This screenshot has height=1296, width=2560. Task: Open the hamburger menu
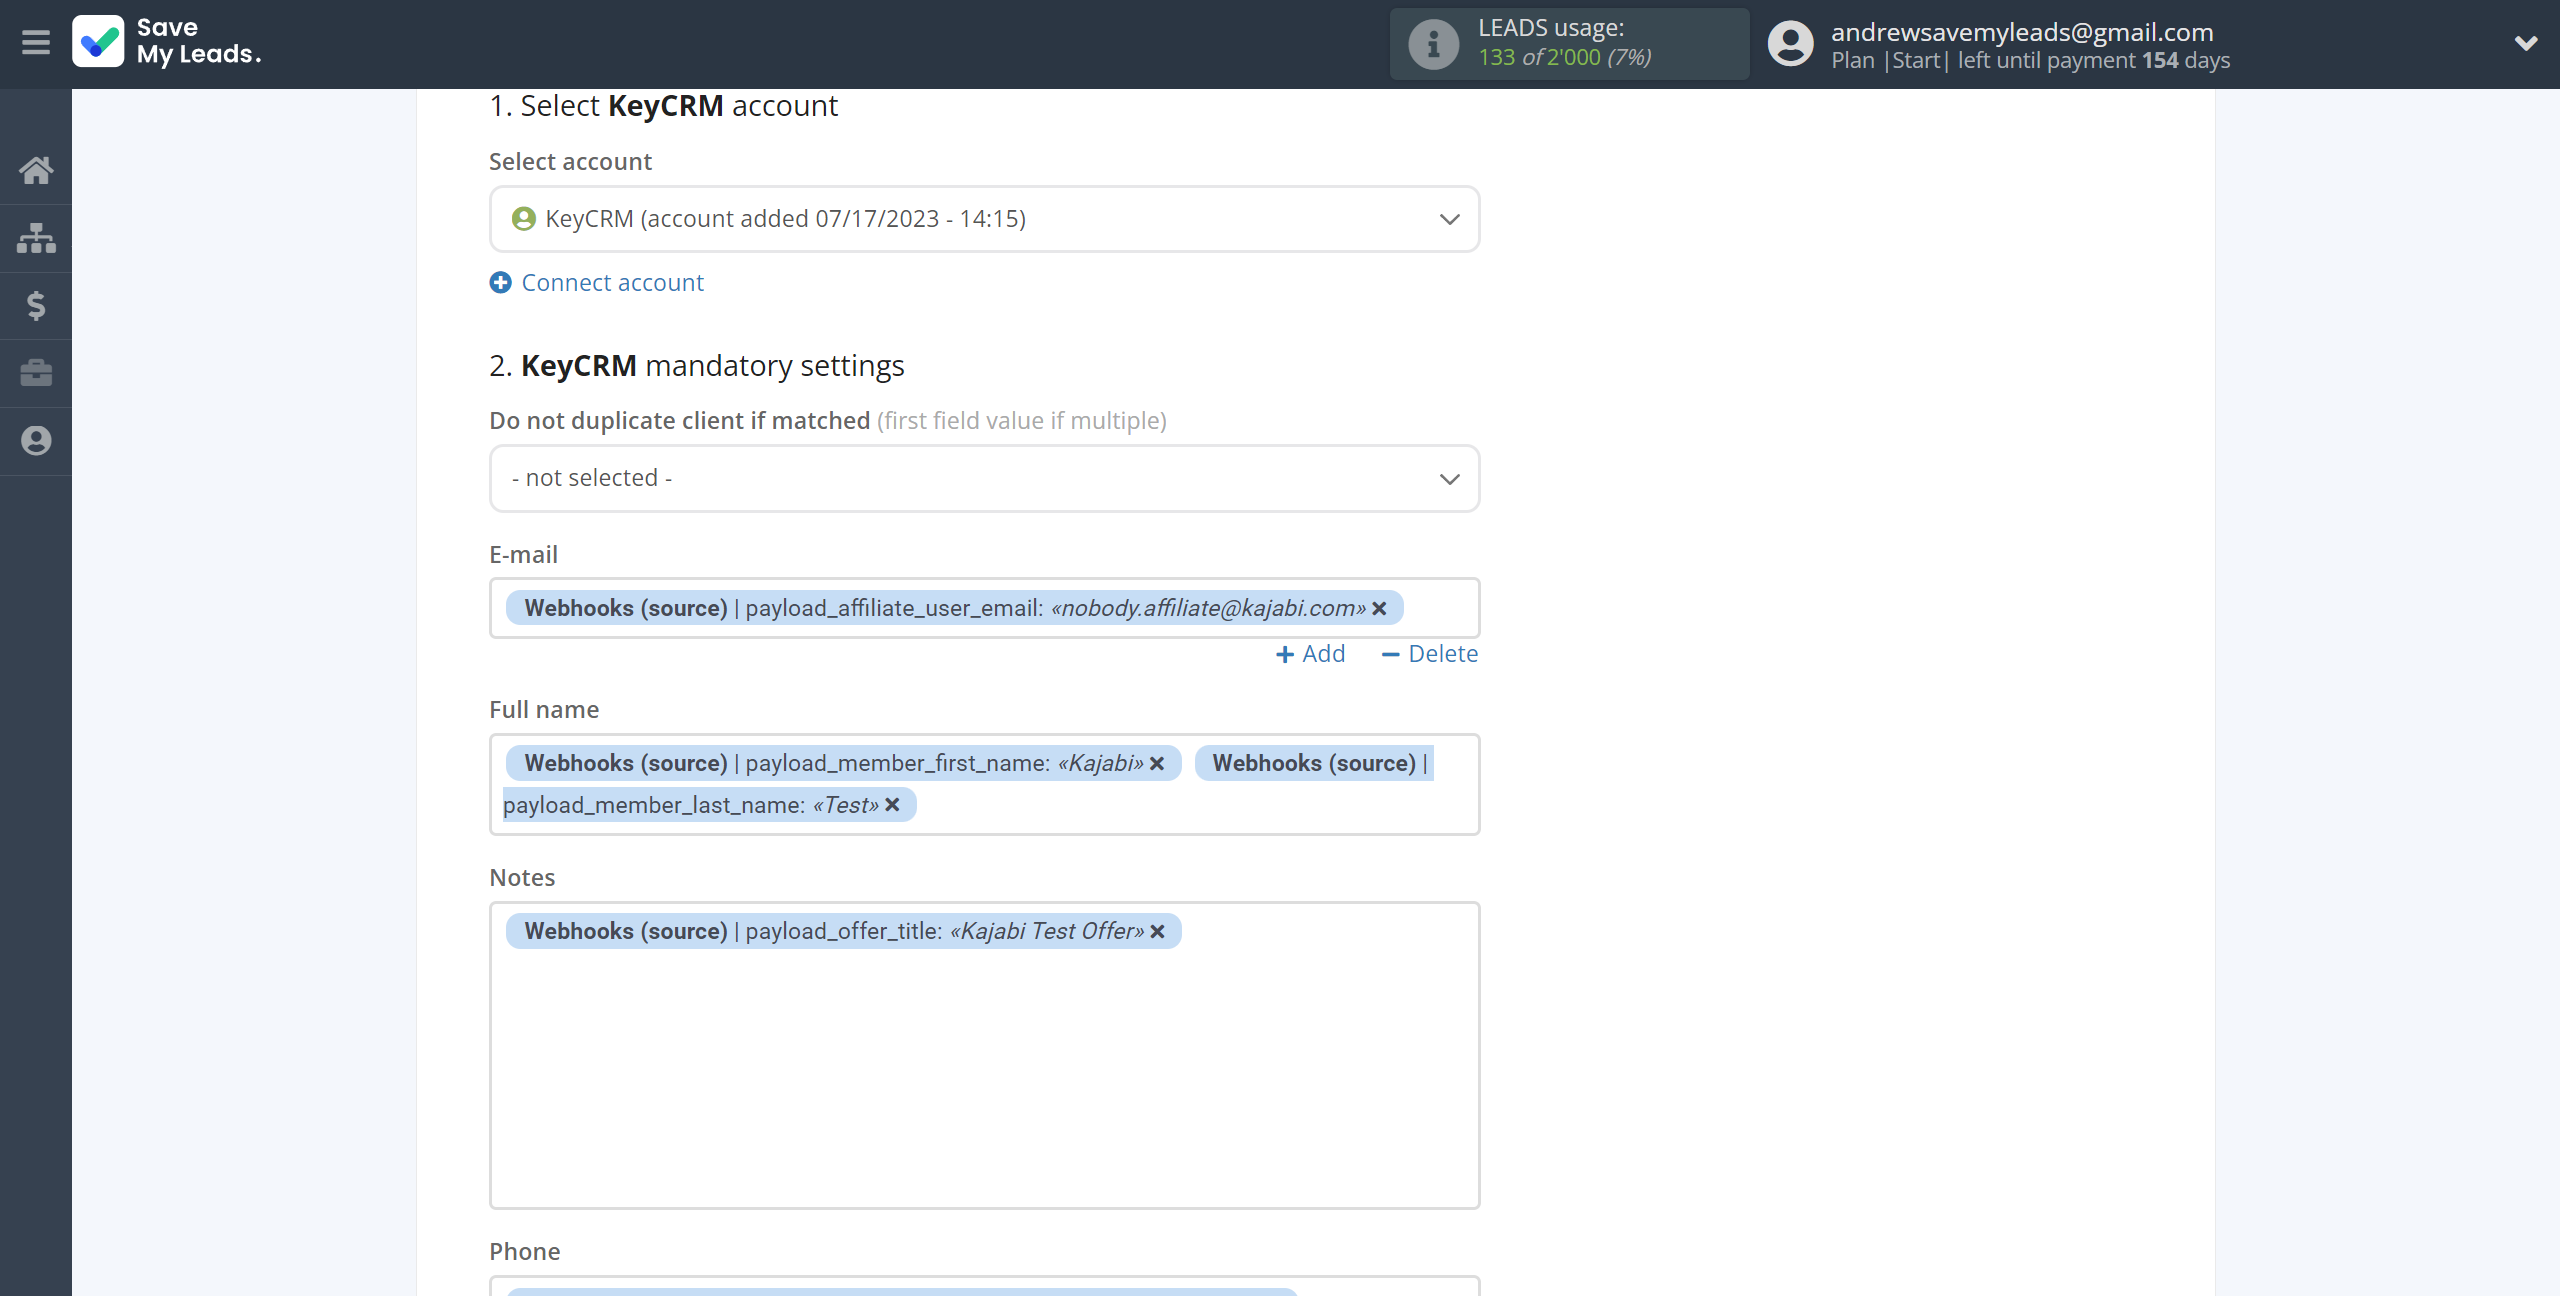(36, 43)
